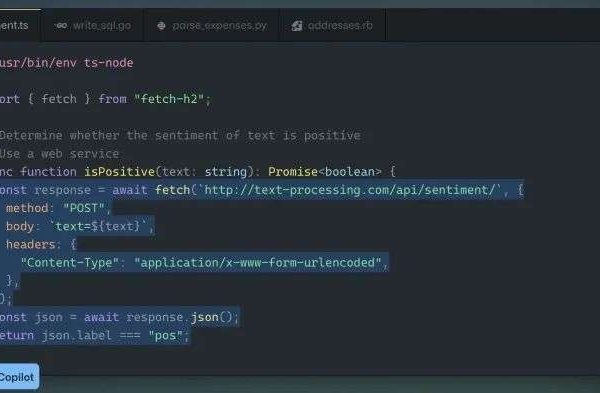This screenshot has width=600, height=393.
Task: Click the sentiment of text comment line
Action: coord(180,135)
